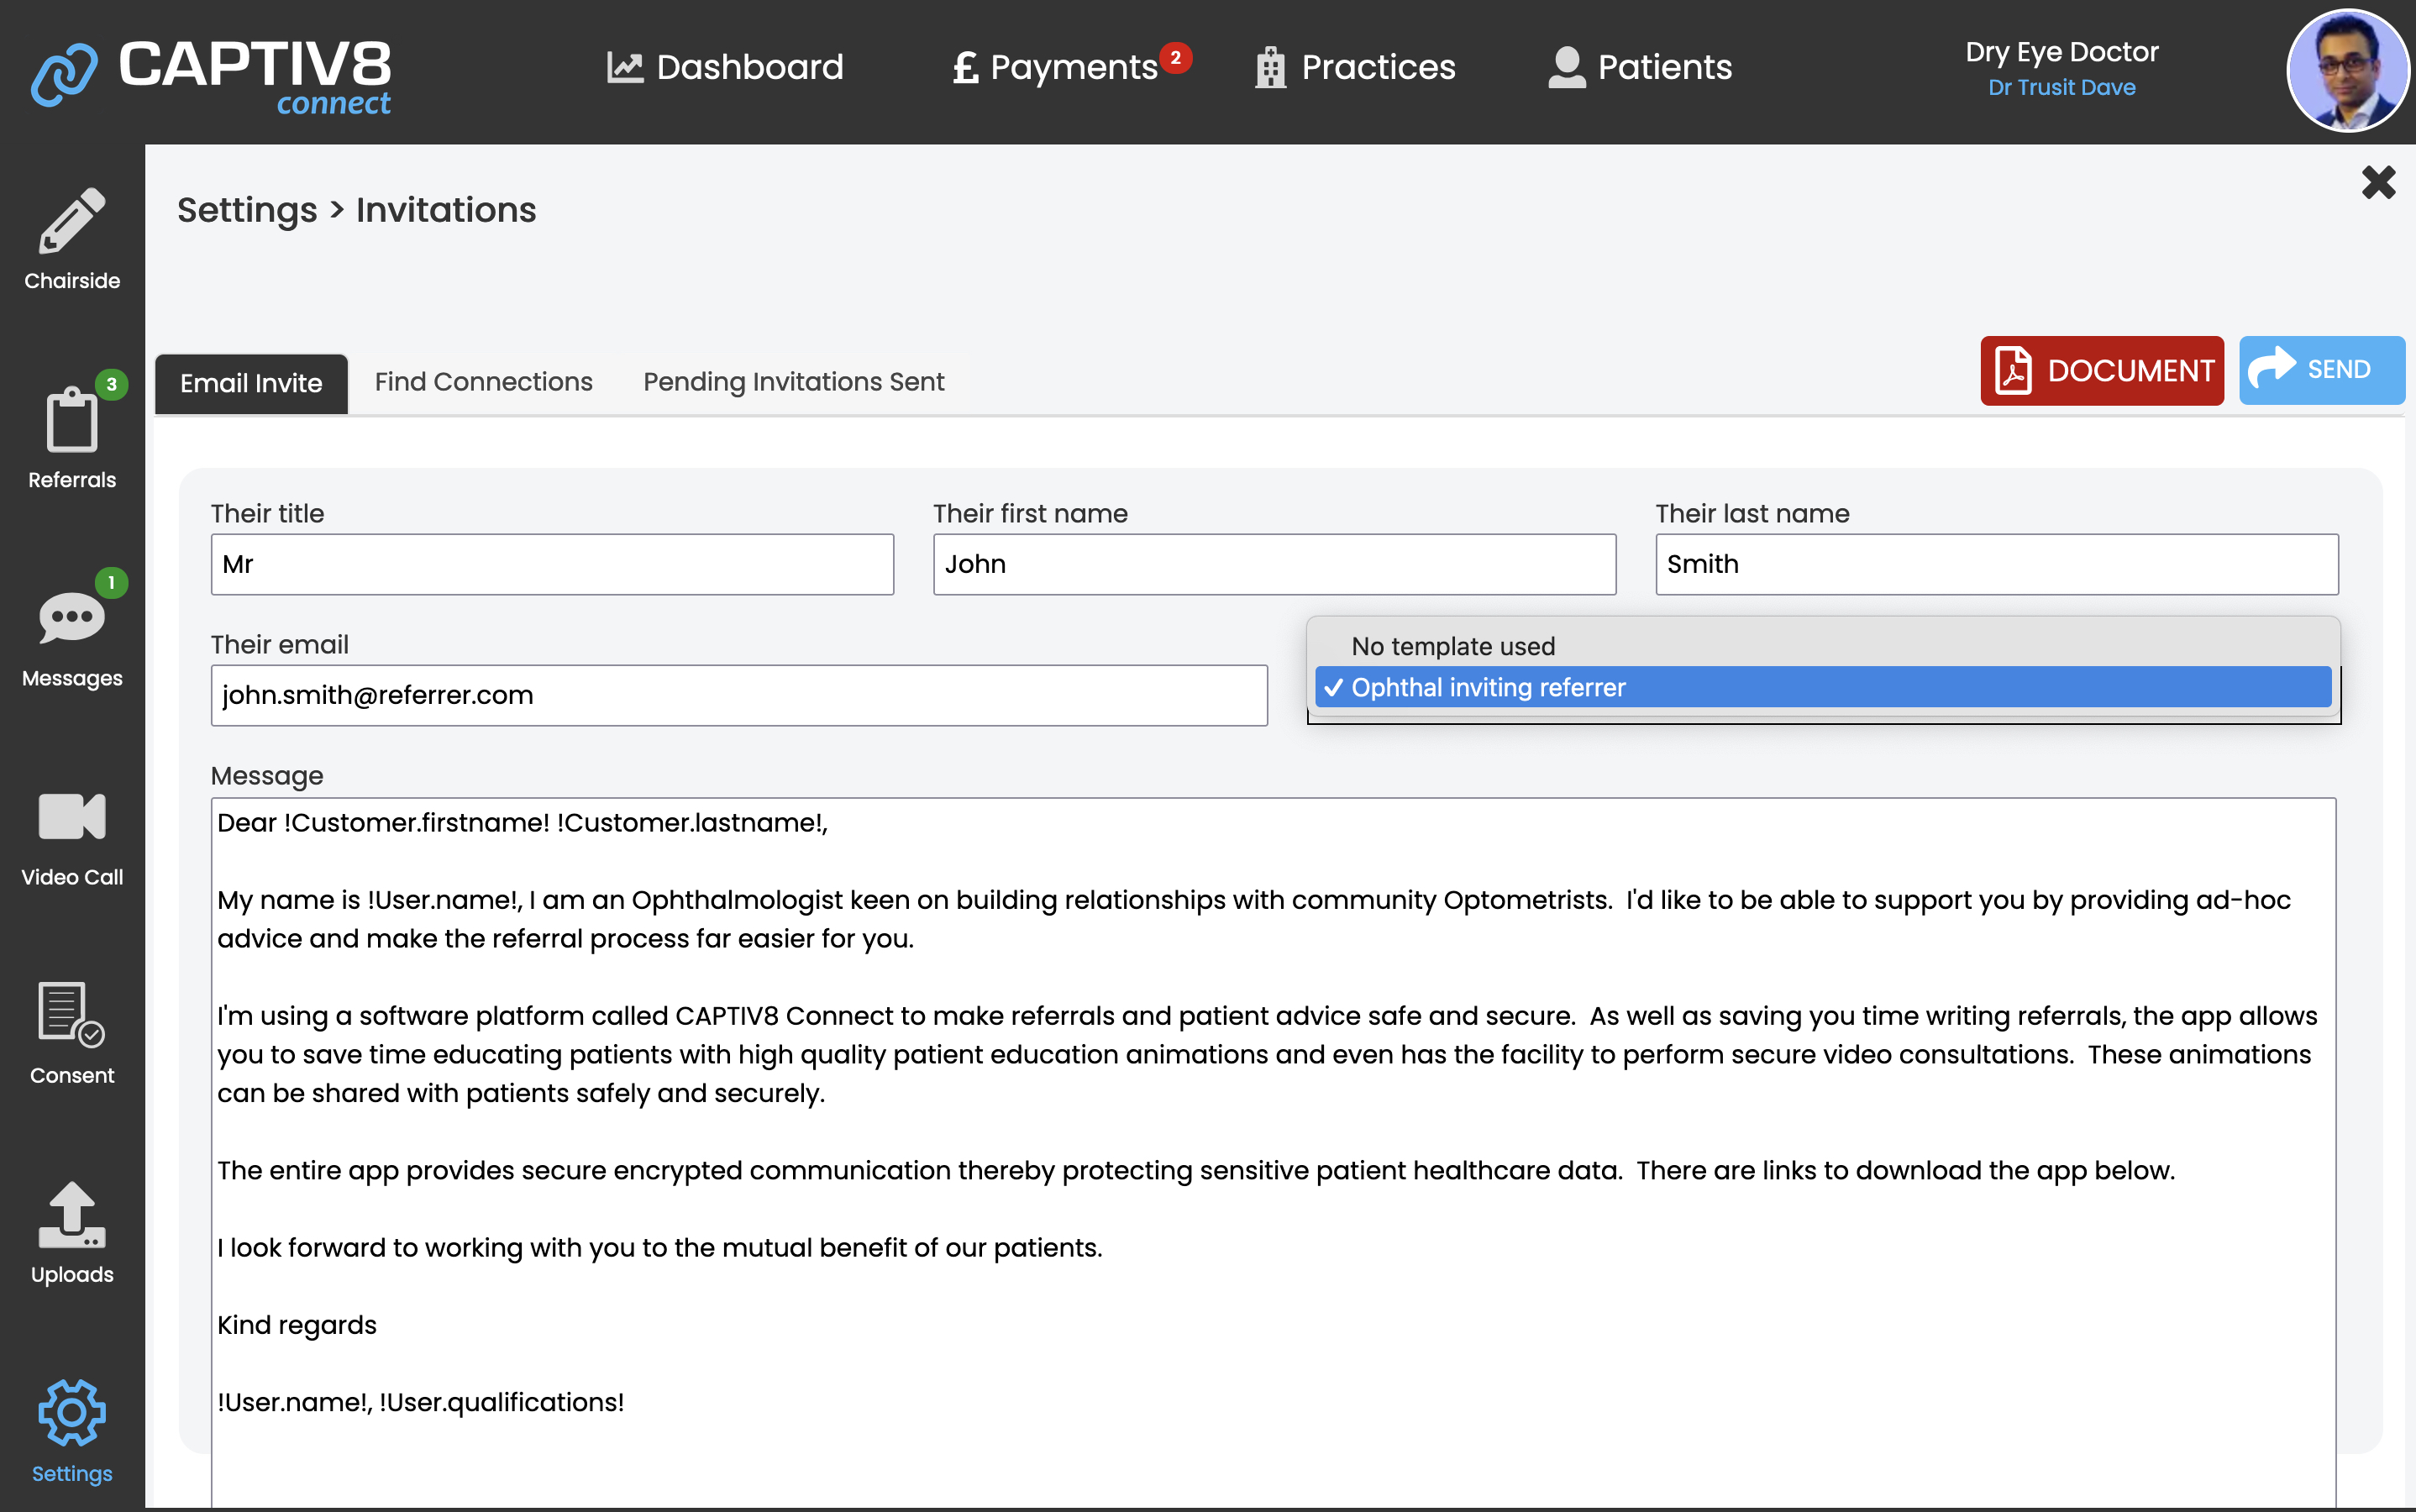
Task: Open the Pending Invitations Sent tab
Action: 793,382
